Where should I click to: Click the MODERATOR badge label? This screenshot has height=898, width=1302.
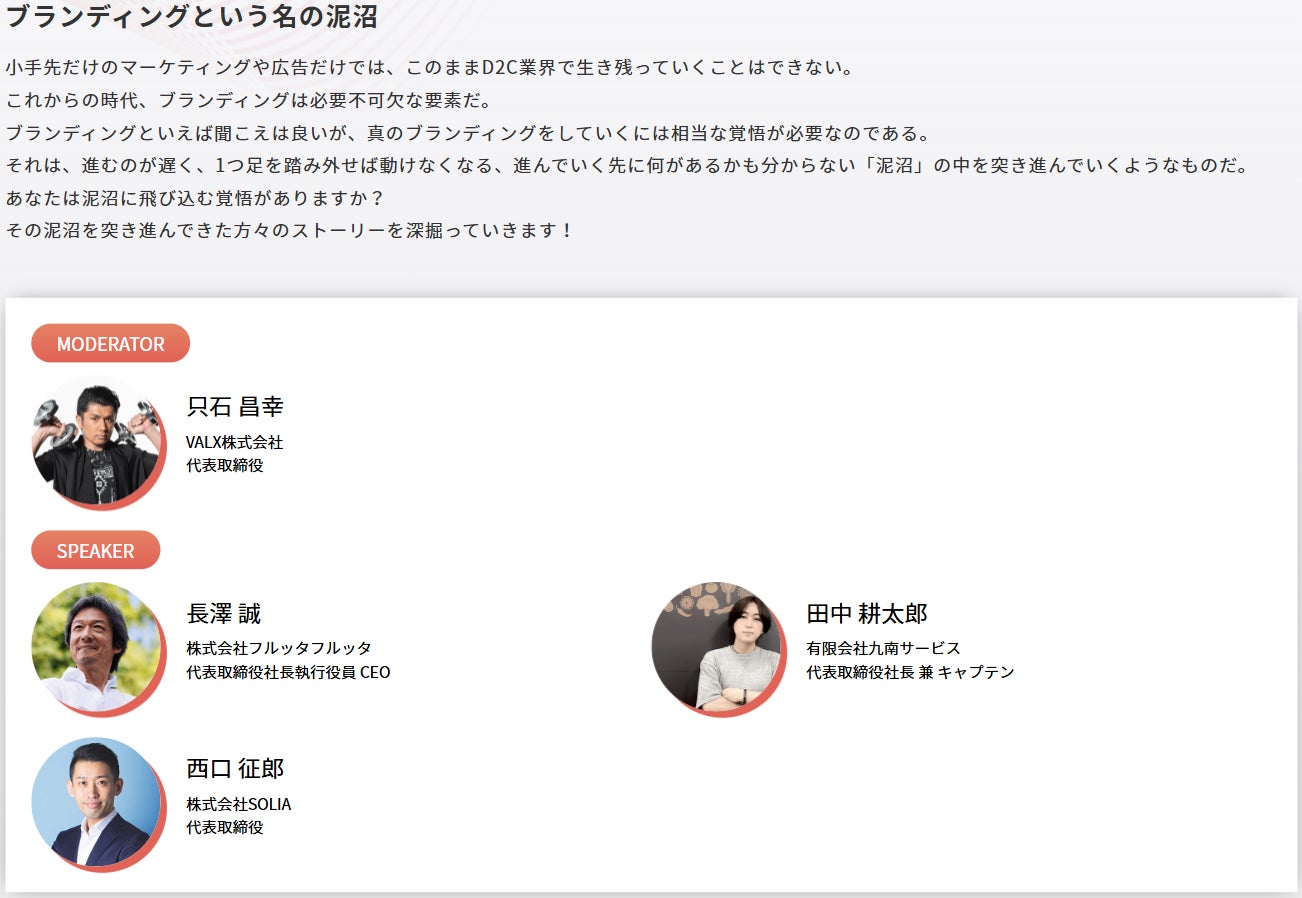[110, 343]
